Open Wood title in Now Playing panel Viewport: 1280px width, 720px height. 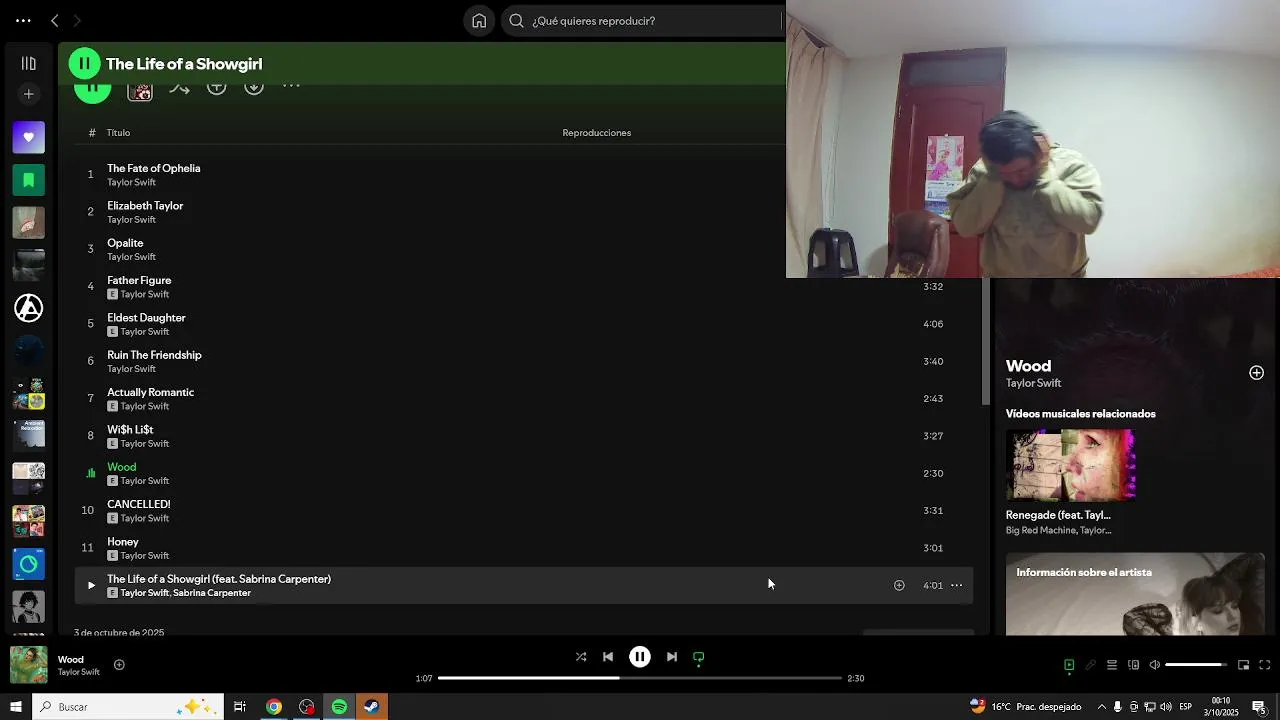[1028, 366]
